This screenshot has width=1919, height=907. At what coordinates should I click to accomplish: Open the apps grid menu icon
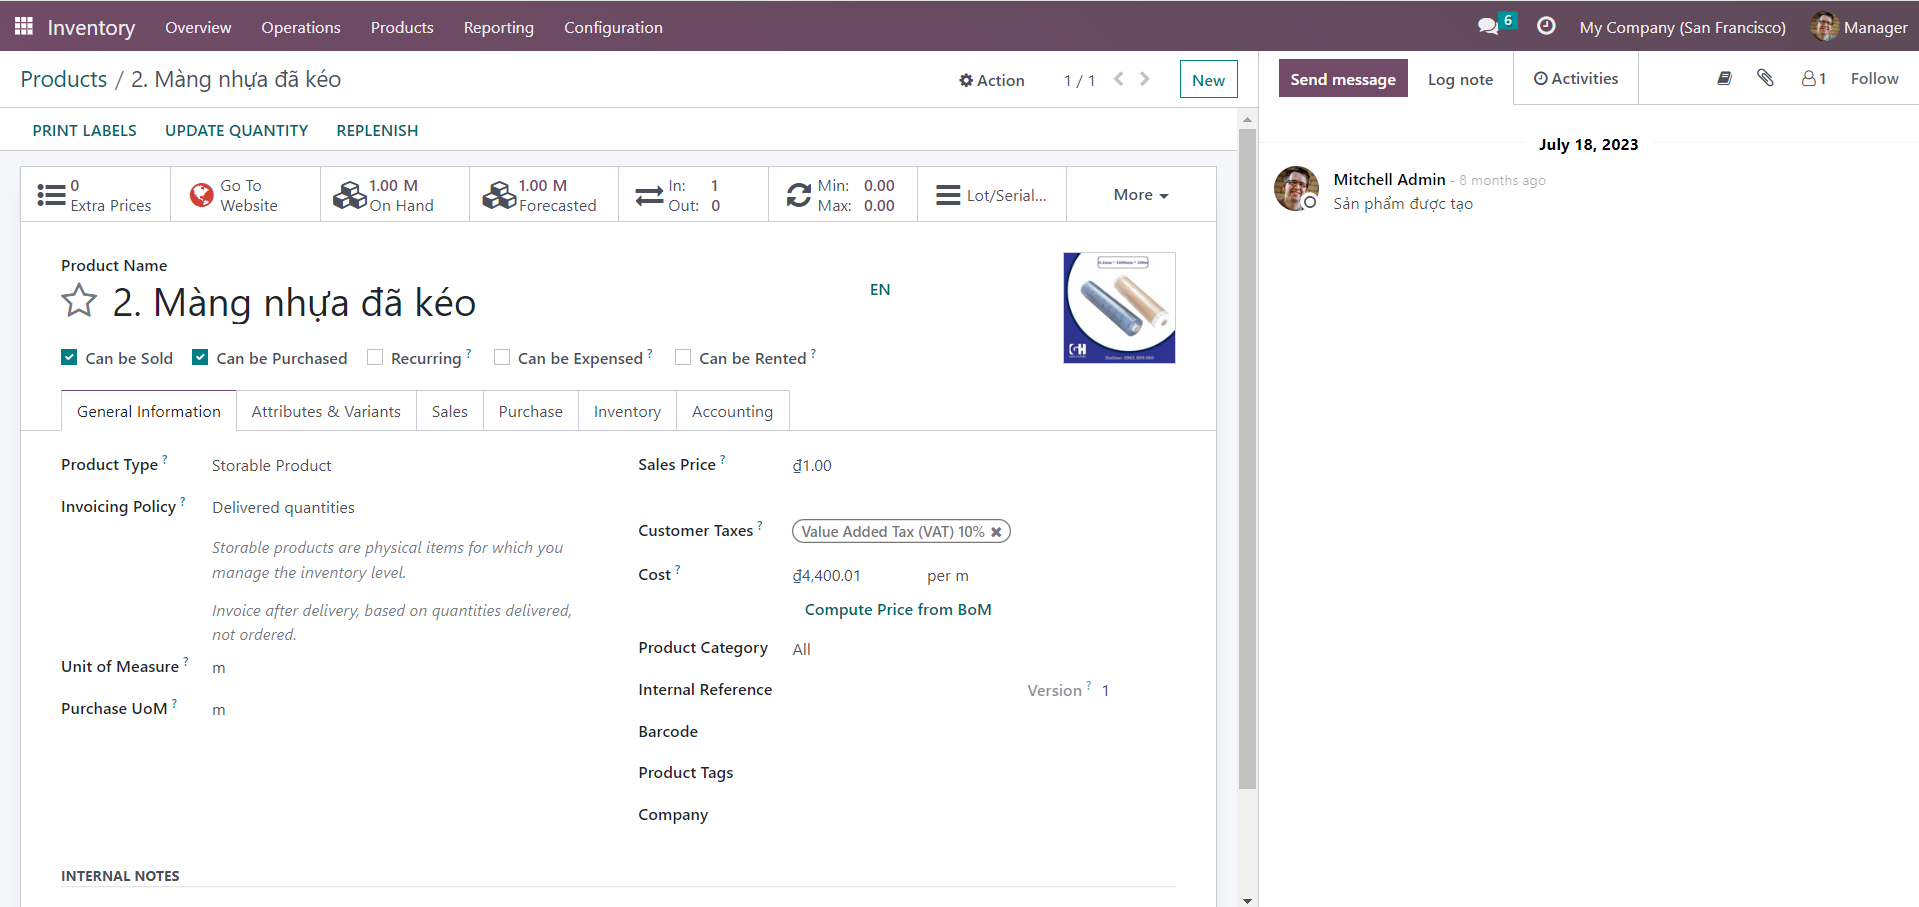tap(24, 27)
